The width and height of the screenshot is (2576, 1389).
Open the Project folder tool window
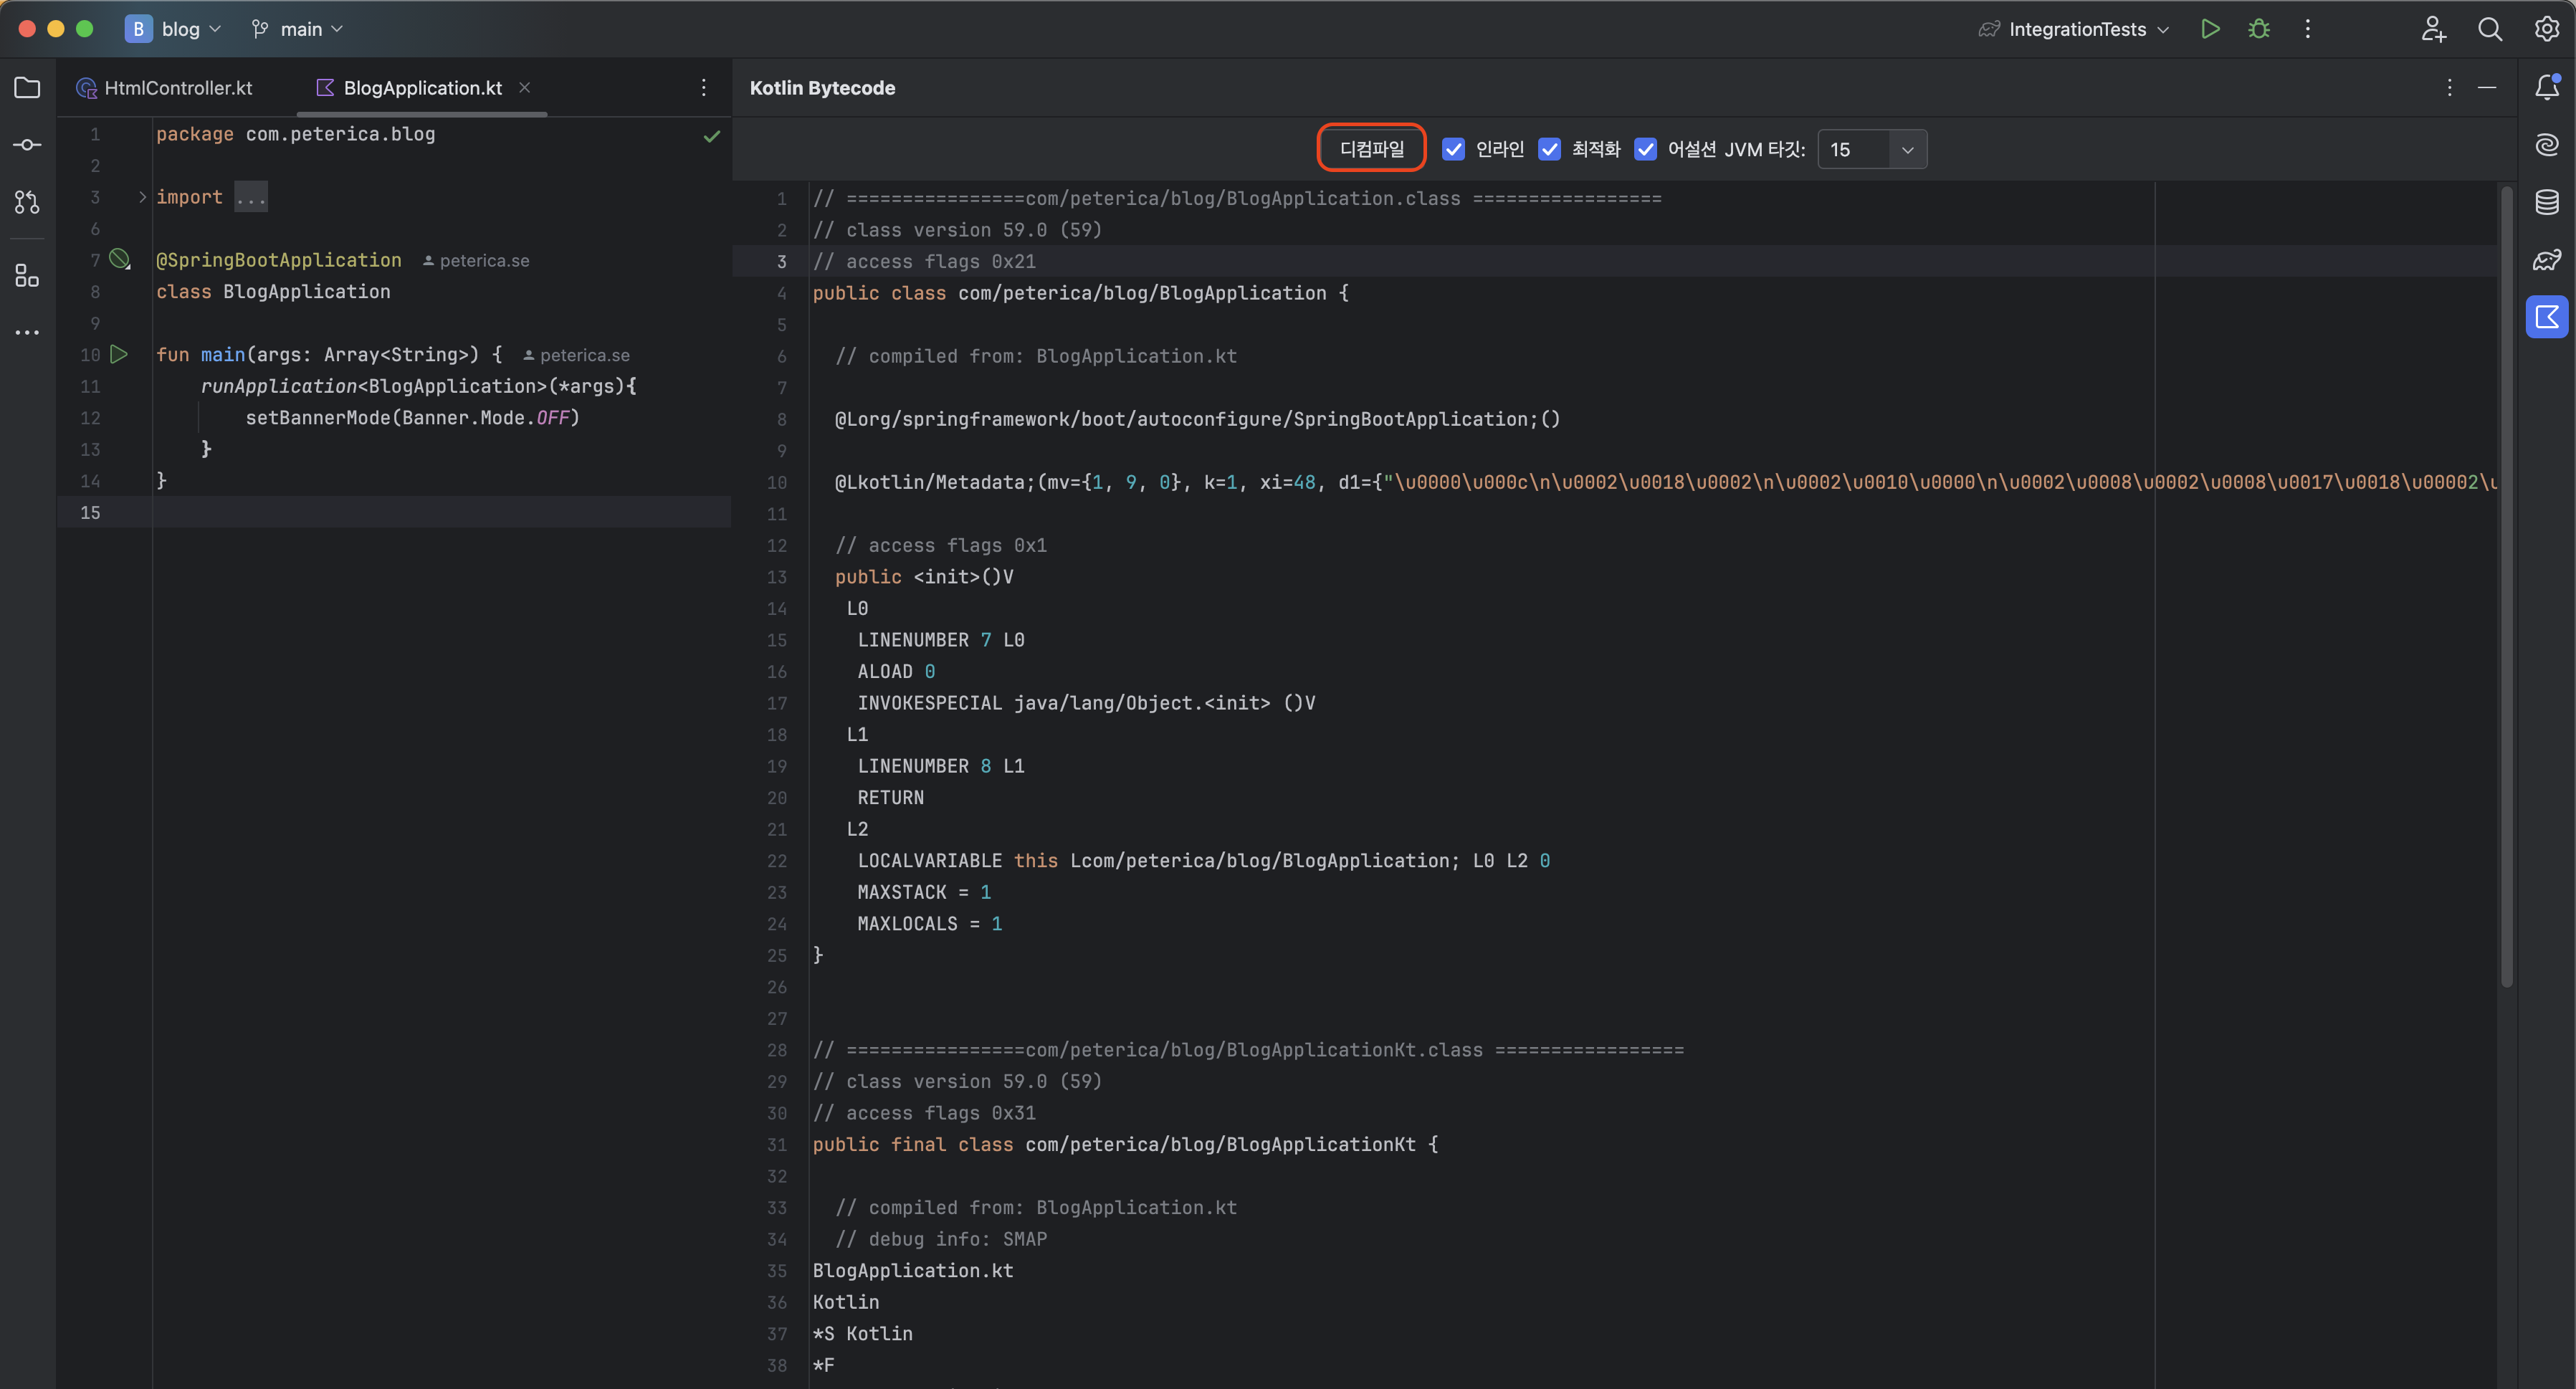click(x=27, y=88)
